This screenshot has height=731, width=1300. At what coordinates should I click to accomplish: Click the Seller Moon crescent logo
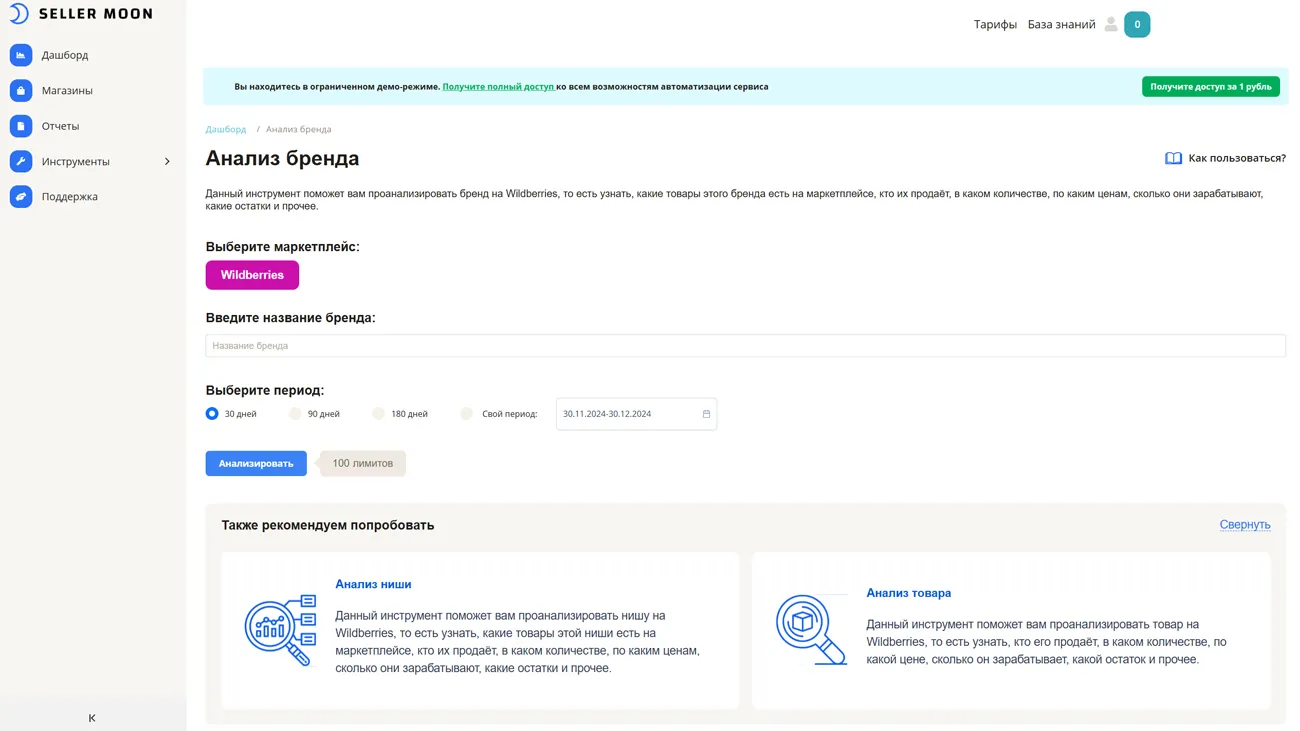pos(19,14)
